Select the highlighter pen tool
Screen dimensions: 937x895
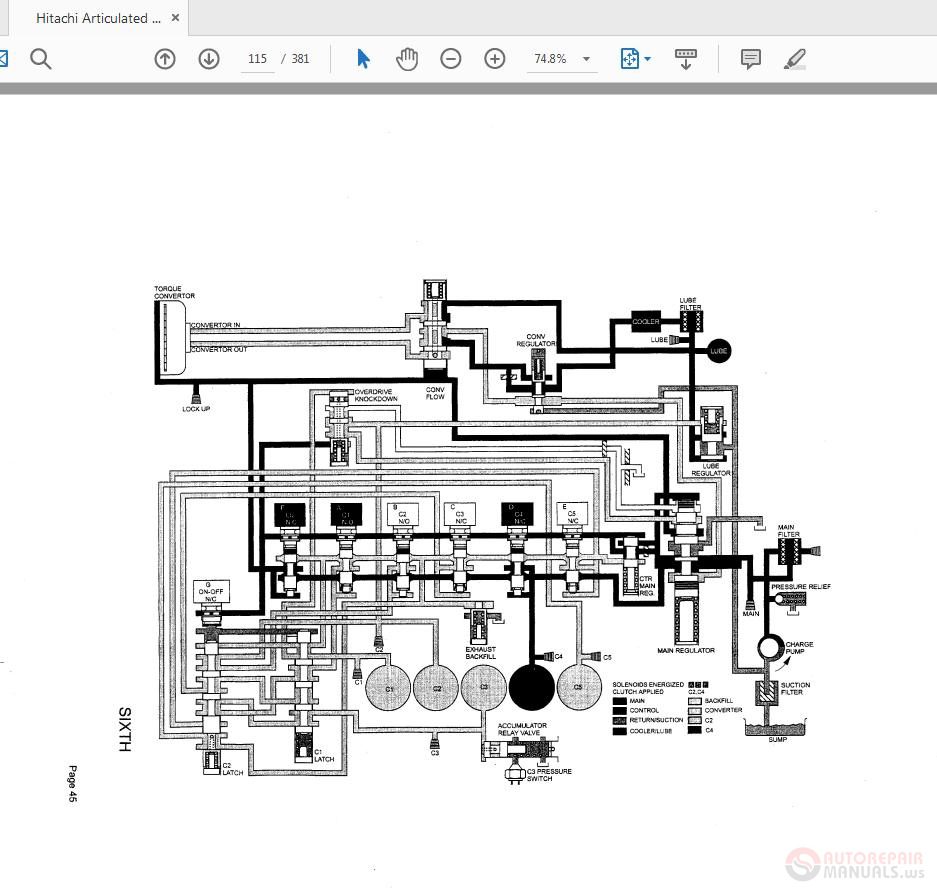(795, 59)
